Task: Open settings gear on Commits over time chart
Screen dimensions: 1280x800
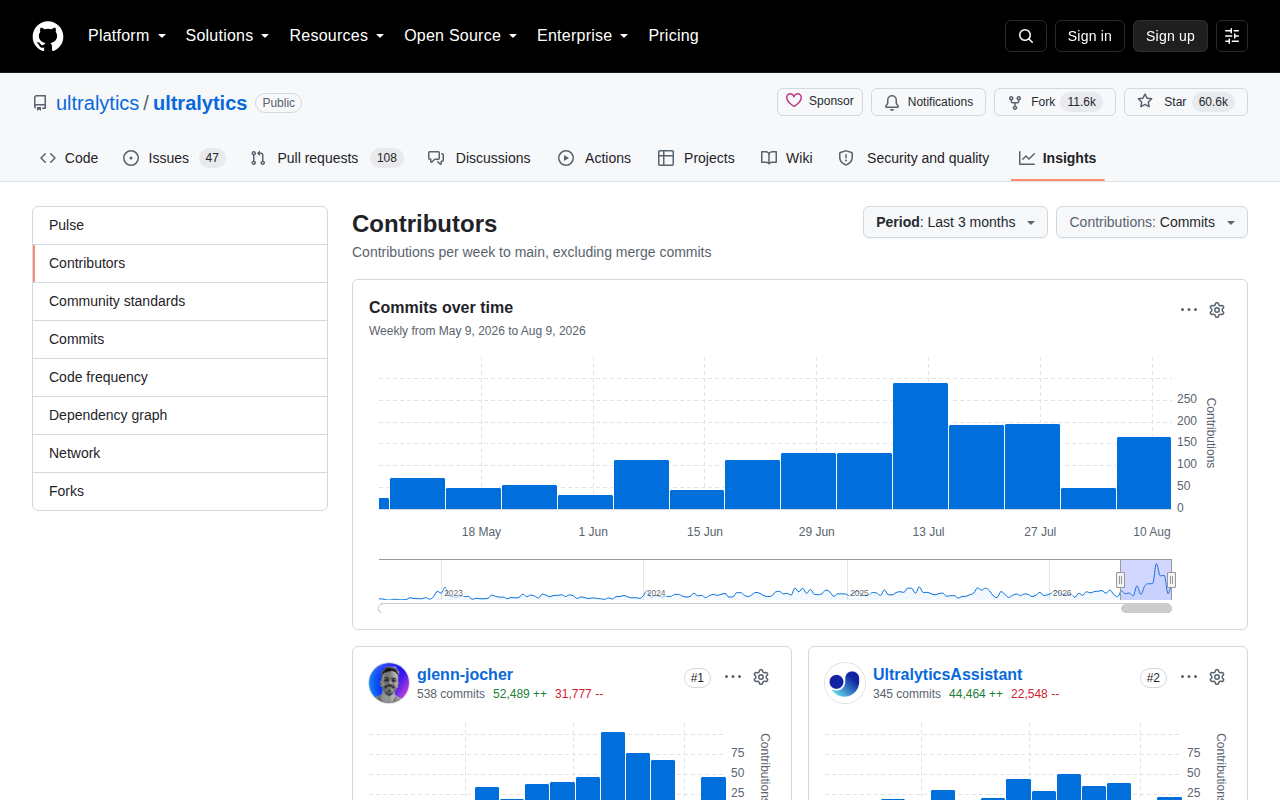Action: click(x=1217, y=310)
